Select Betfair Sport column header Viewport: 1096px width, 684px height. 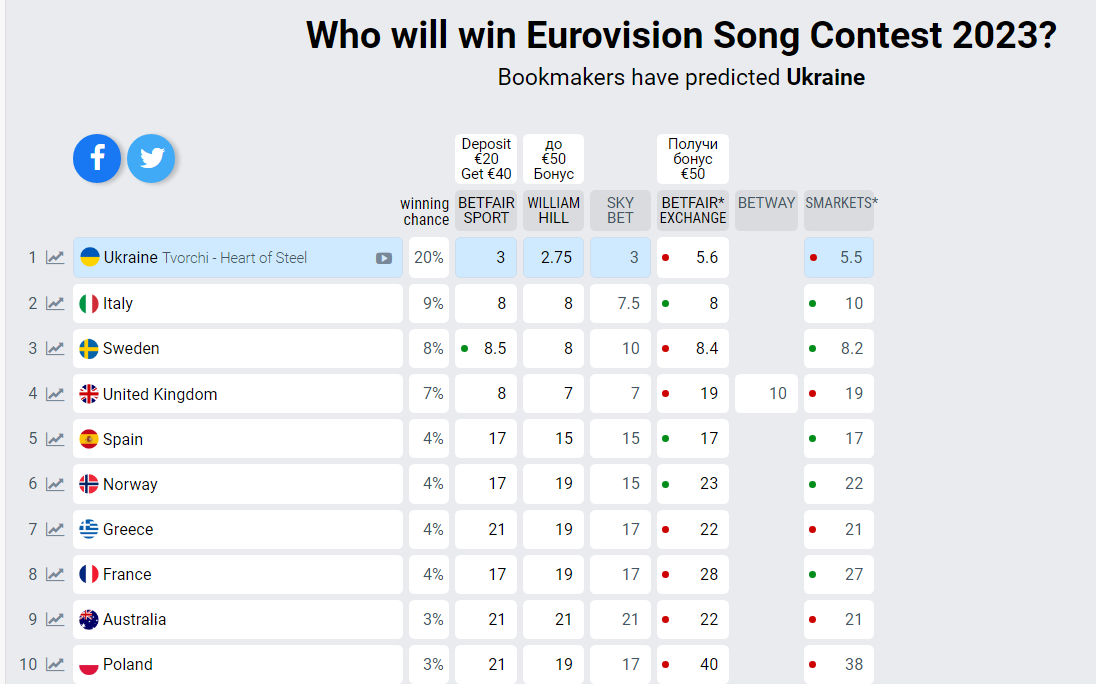point(486,210)
